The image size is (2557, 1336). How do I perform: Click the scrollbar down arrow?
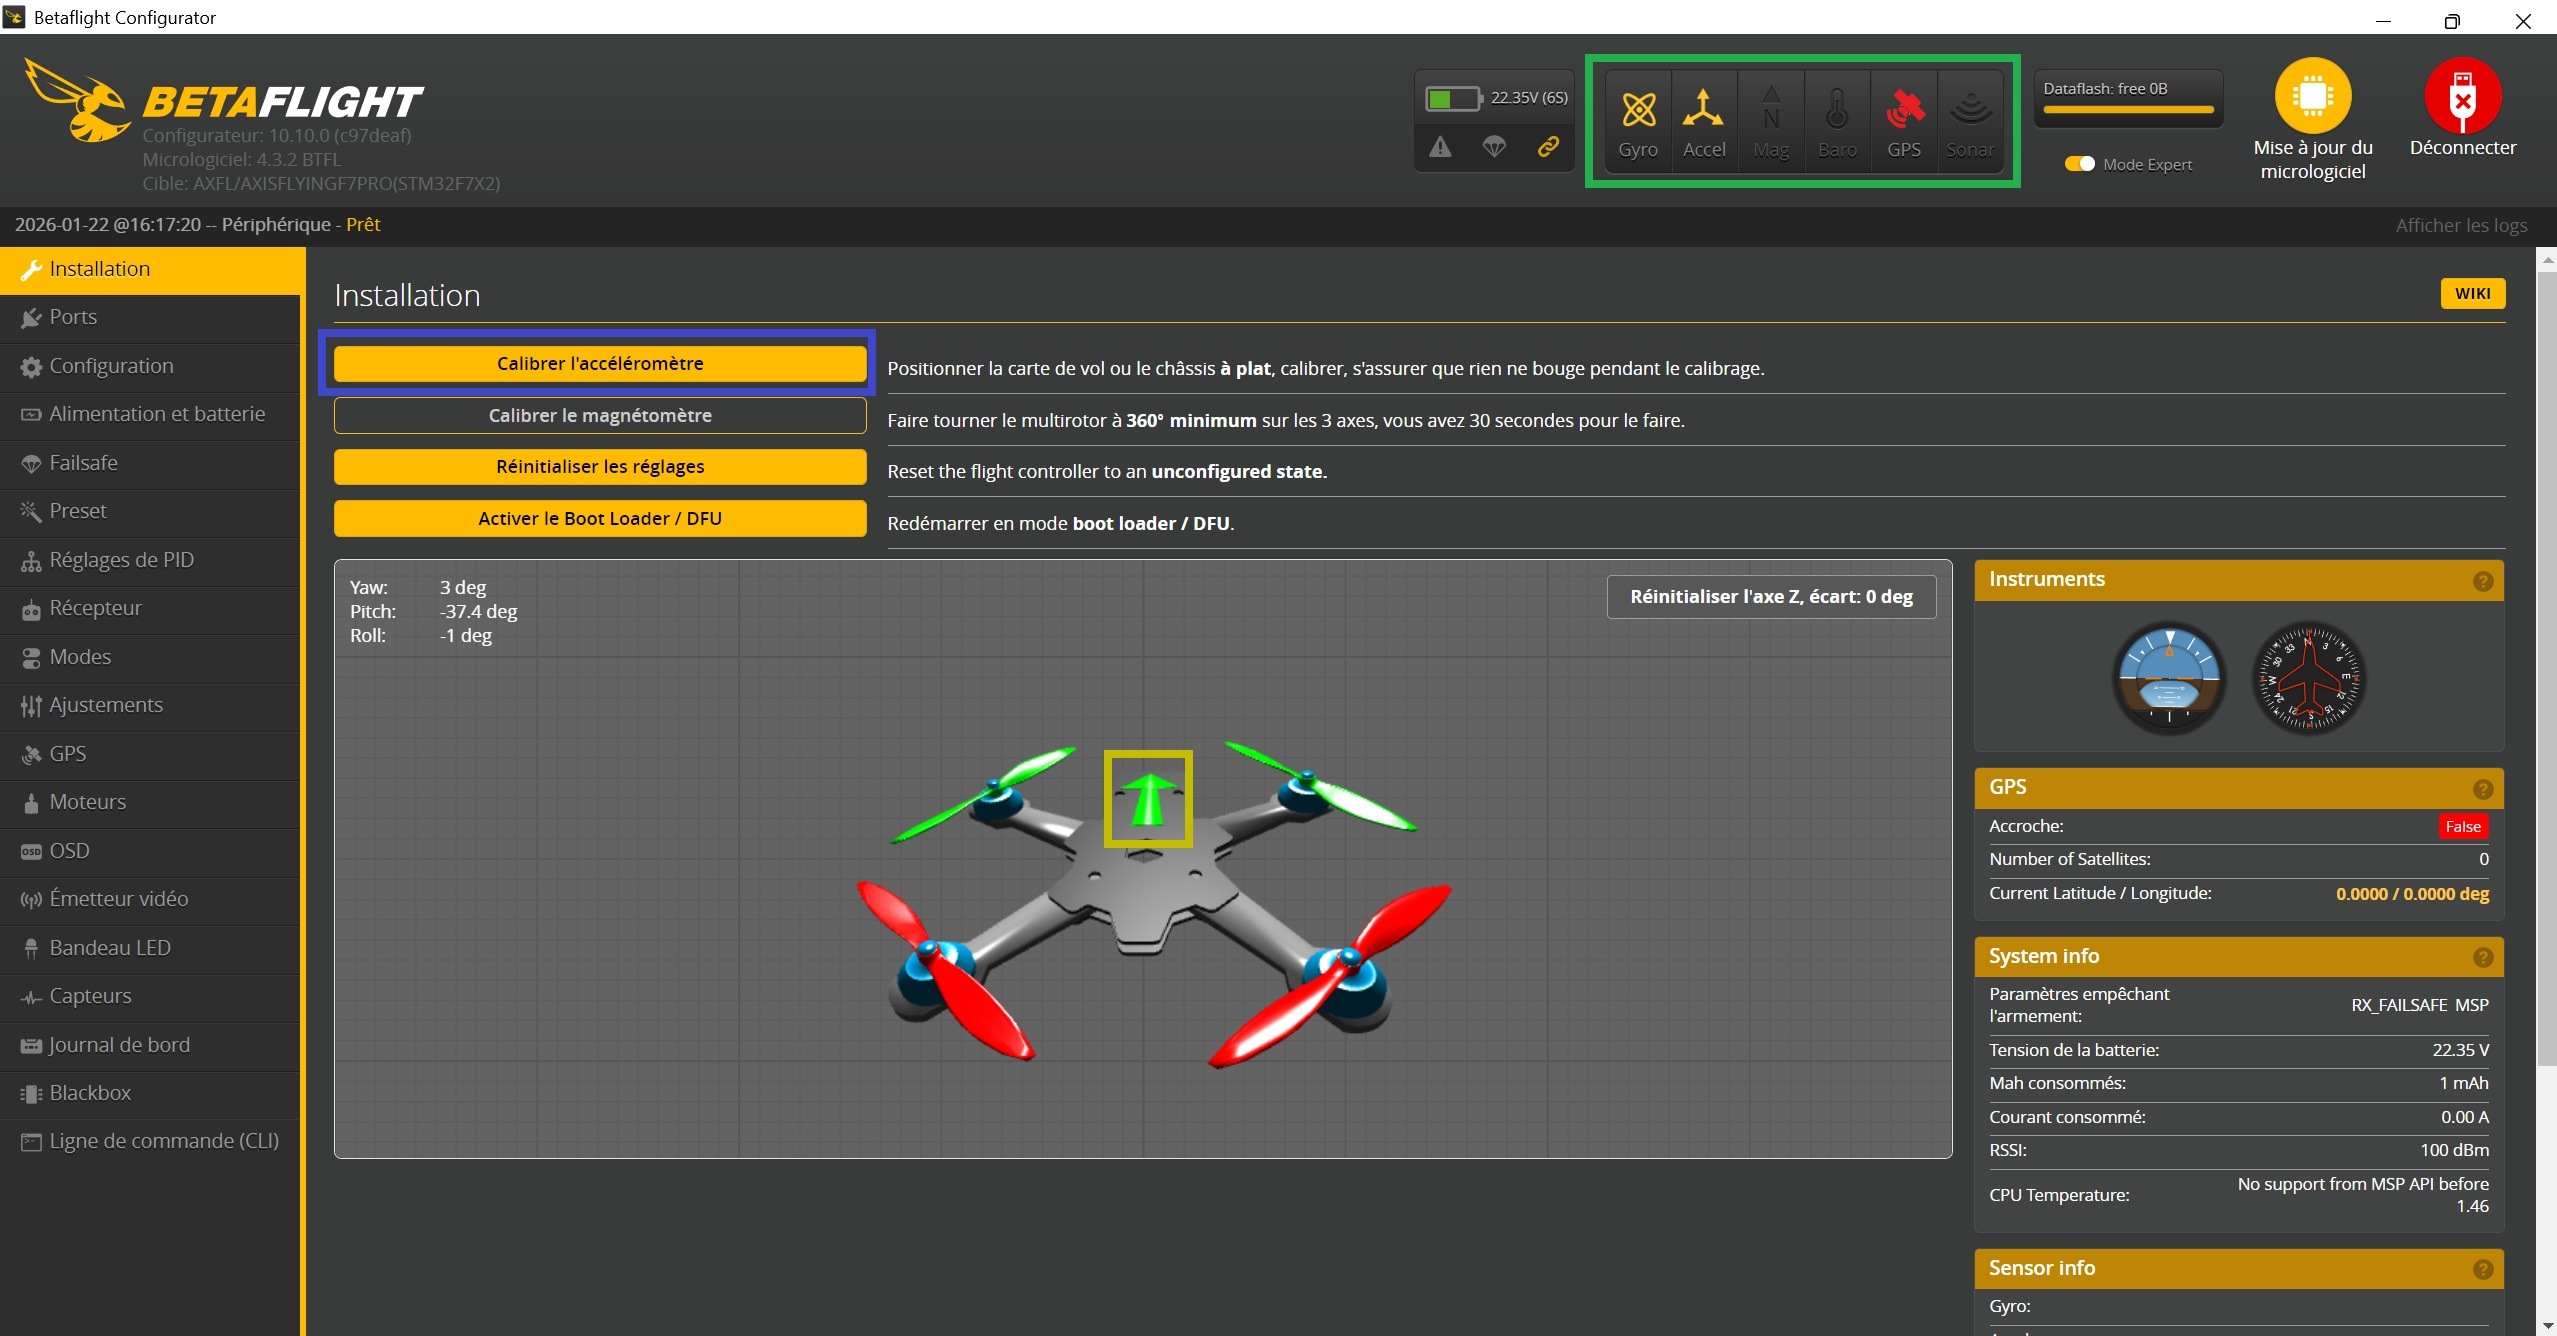[2546, 1326]
